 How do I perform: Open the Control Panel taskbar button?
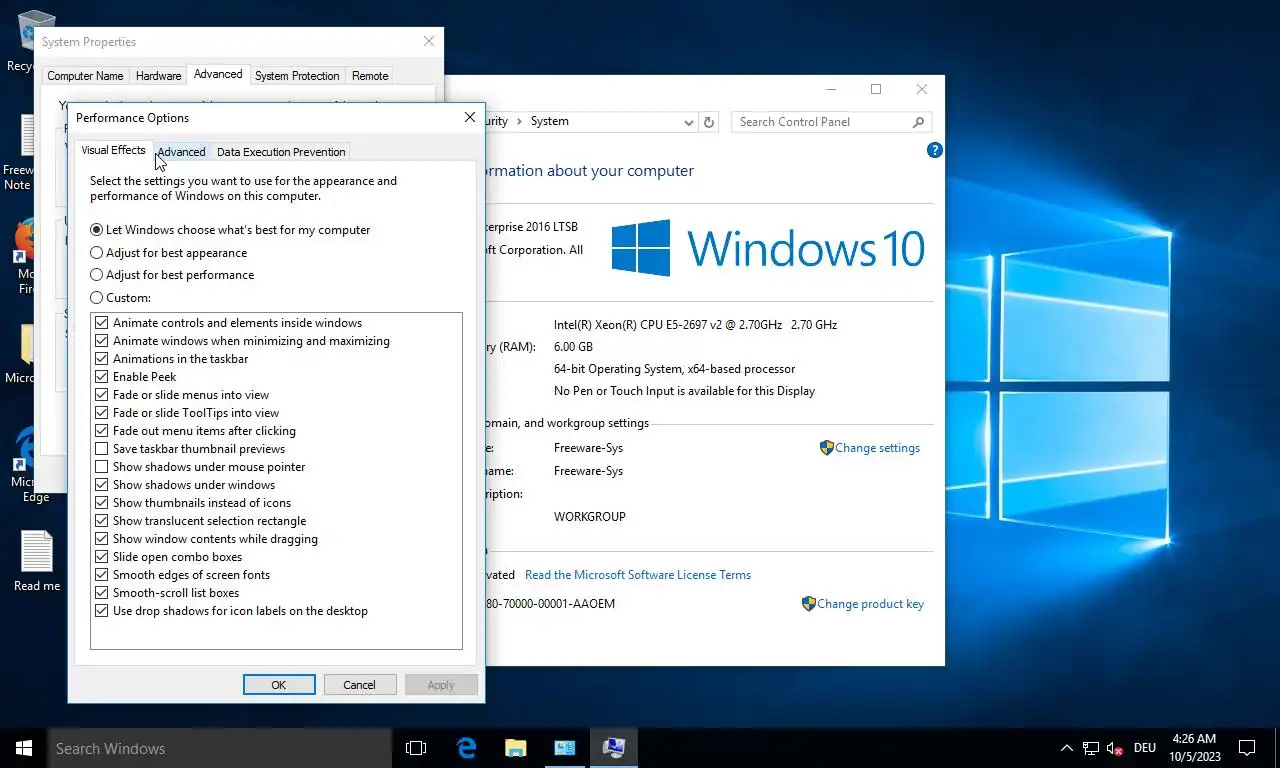564,748
